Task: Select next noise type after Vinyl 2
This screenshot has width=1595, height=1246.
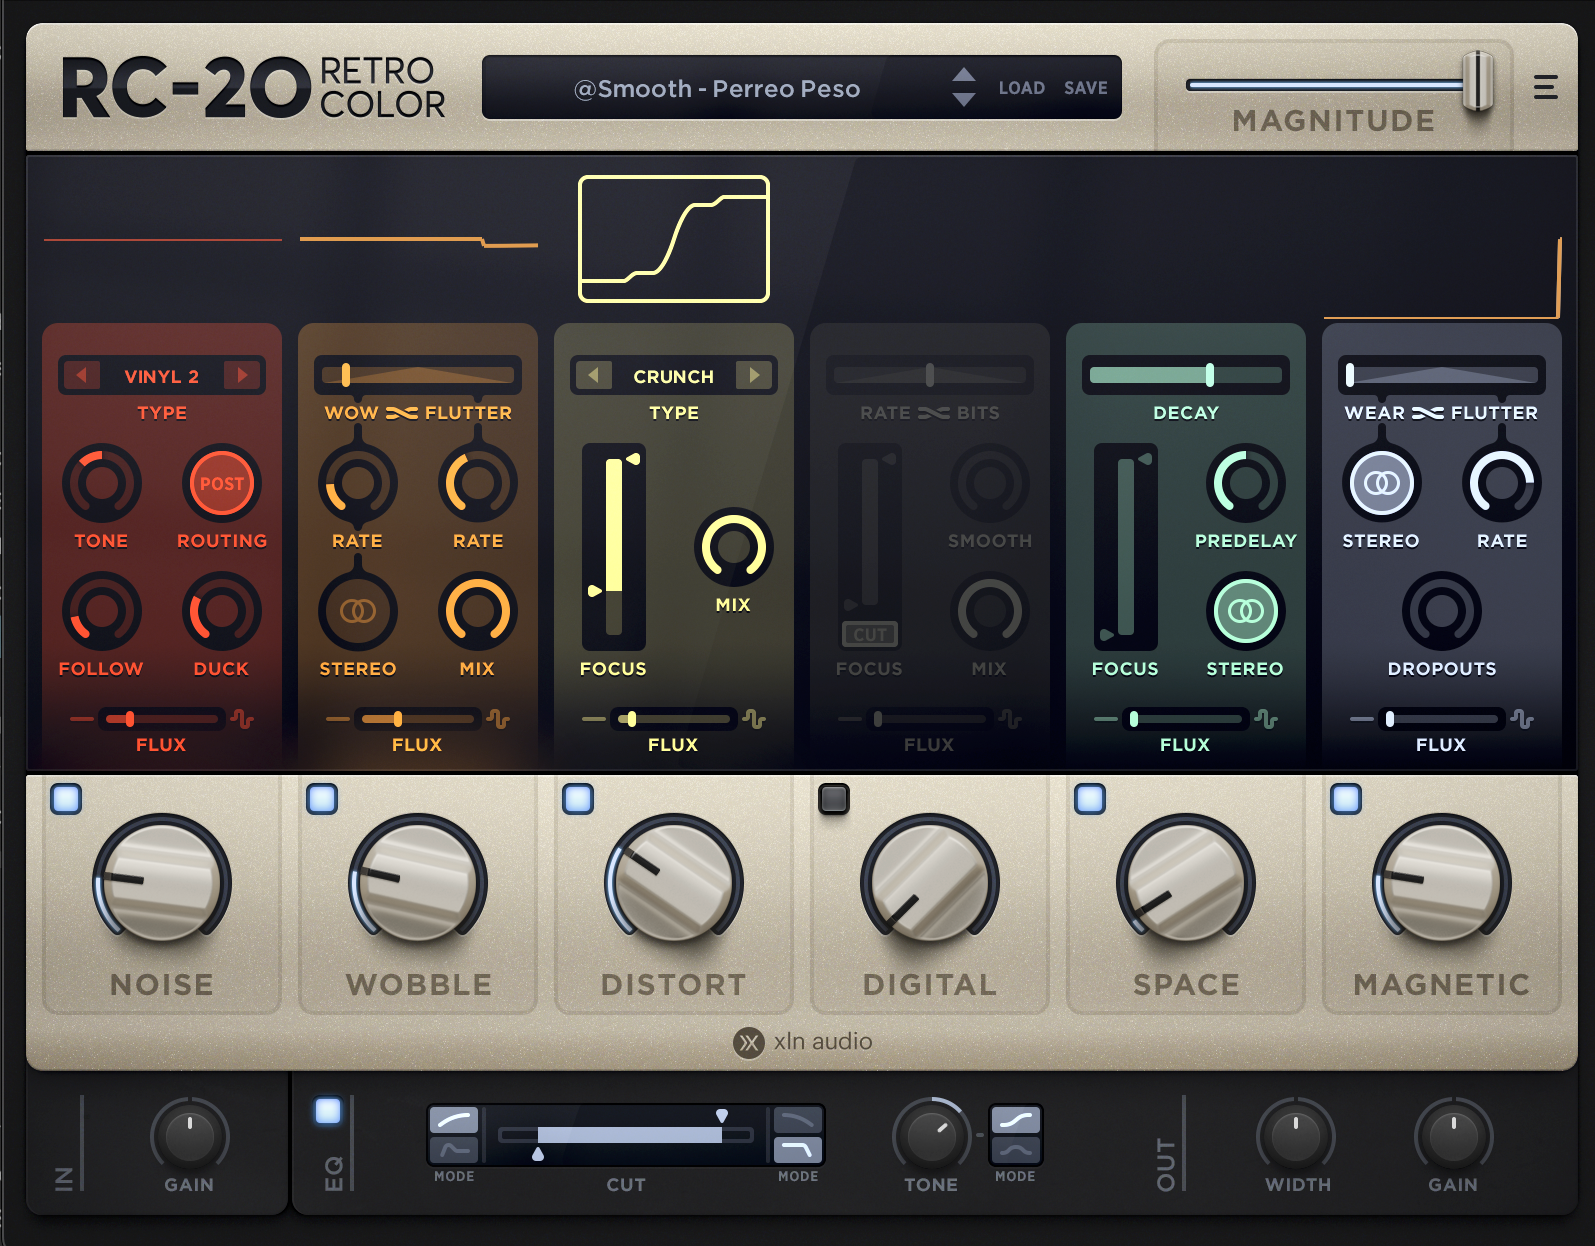Action: tap(241, 376)
